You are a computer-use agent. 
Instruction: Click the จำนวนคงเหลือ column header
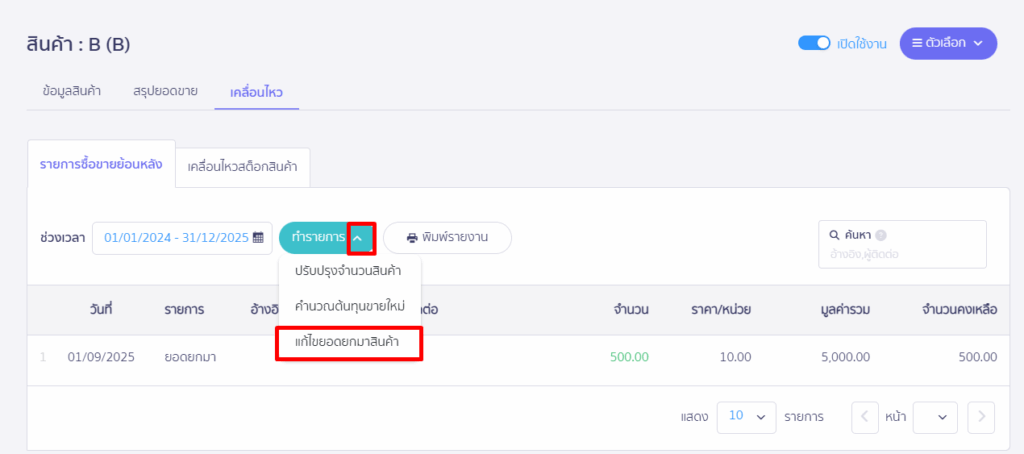click(x=959, y=310)
